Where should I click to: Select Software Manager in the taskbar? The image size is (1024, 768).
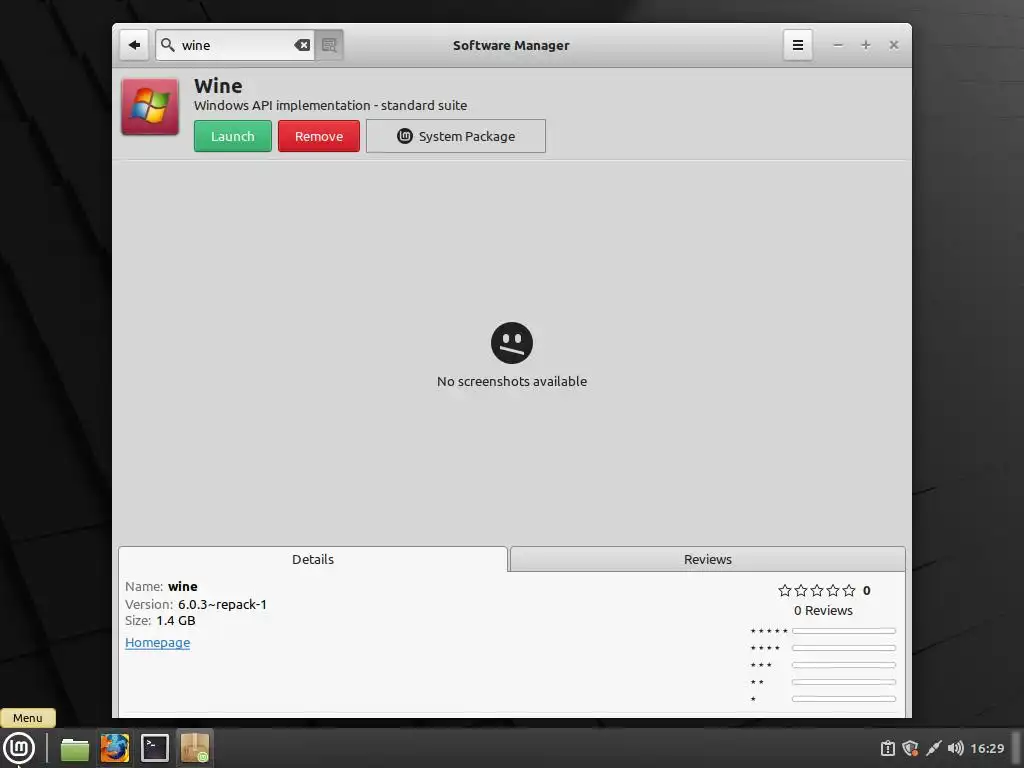[195, 748]
